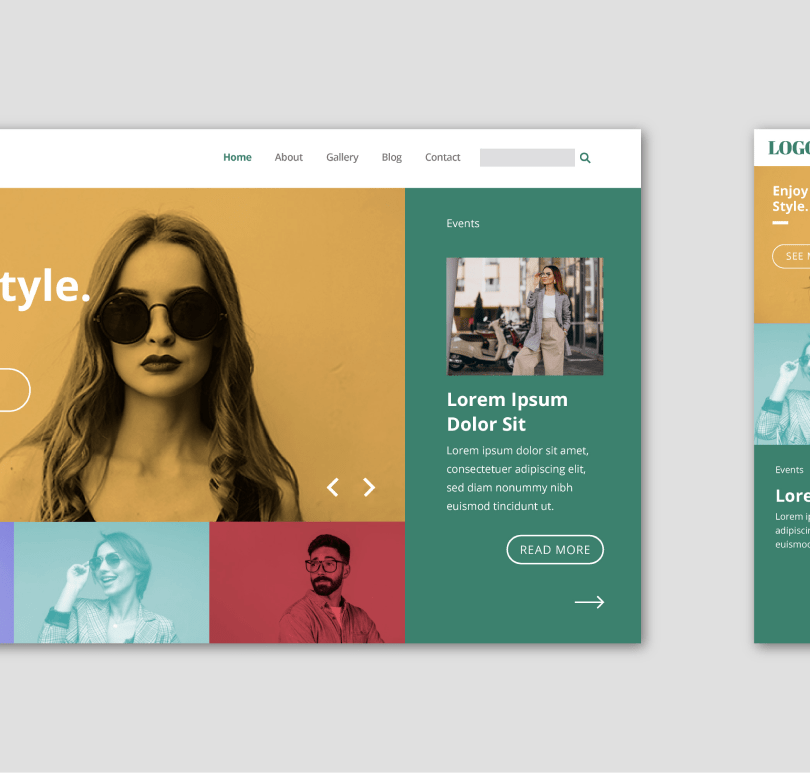This screenshot has height=774, width=811.
Task: Click the search magnifier icon
Action: point(584,157)
